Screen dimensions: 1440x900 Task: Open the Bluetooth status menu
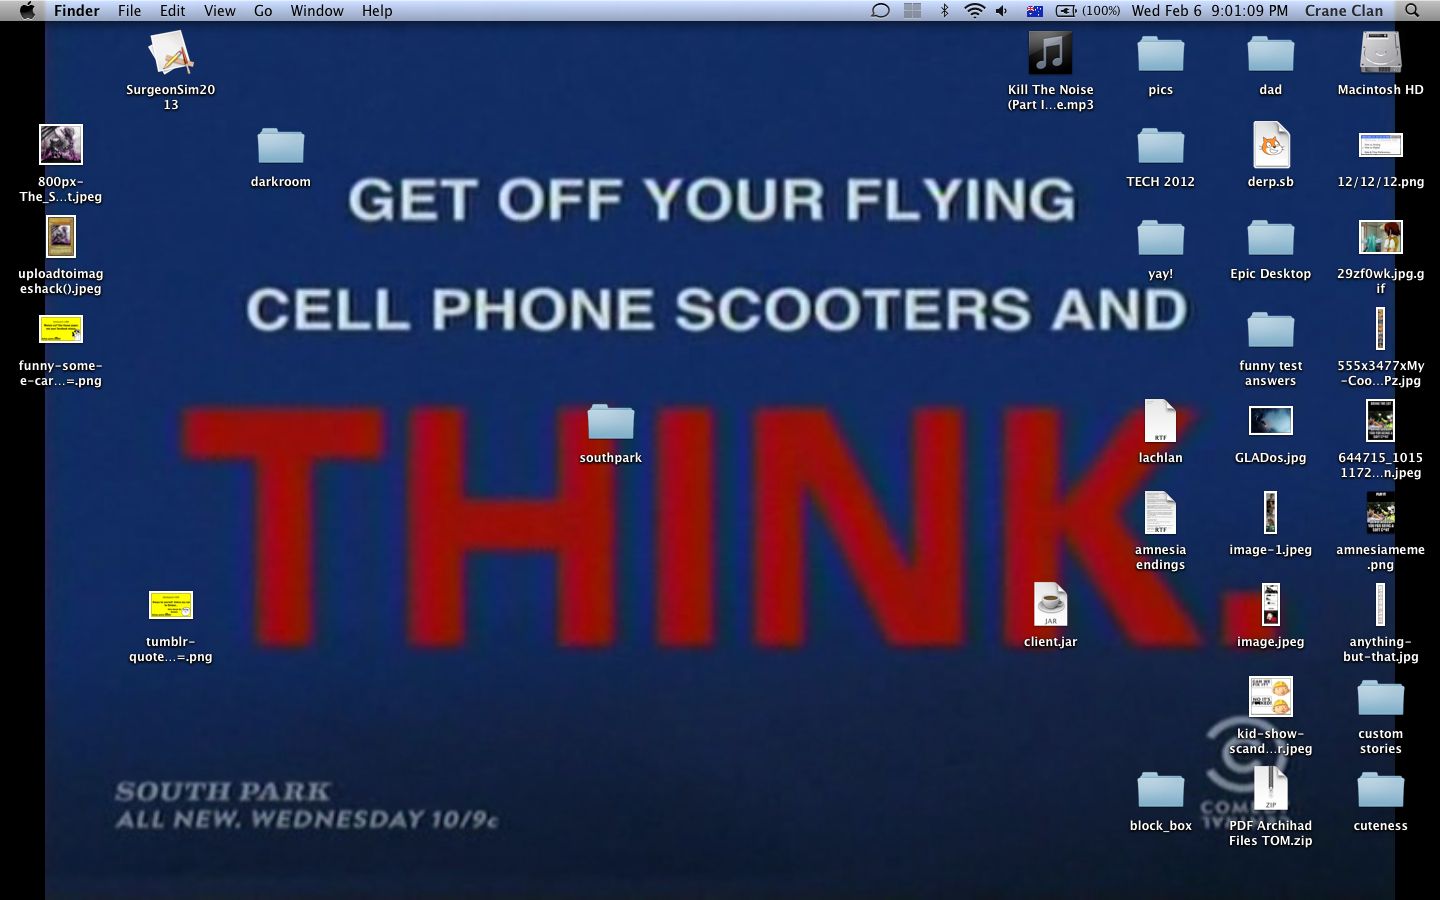coord(944,11)
